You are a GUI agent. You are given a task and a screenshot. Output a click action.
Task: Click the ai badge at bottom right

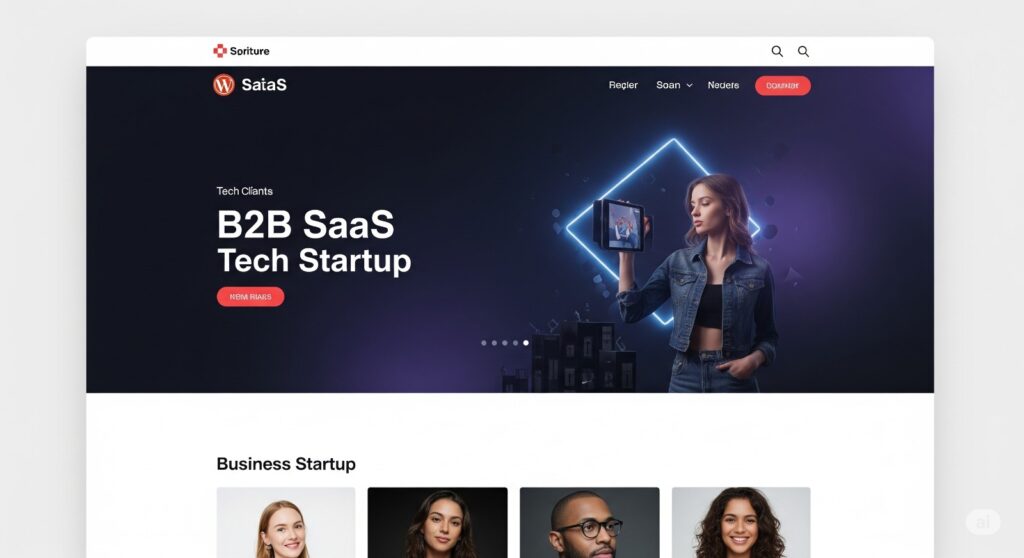(x=983, y=521)
